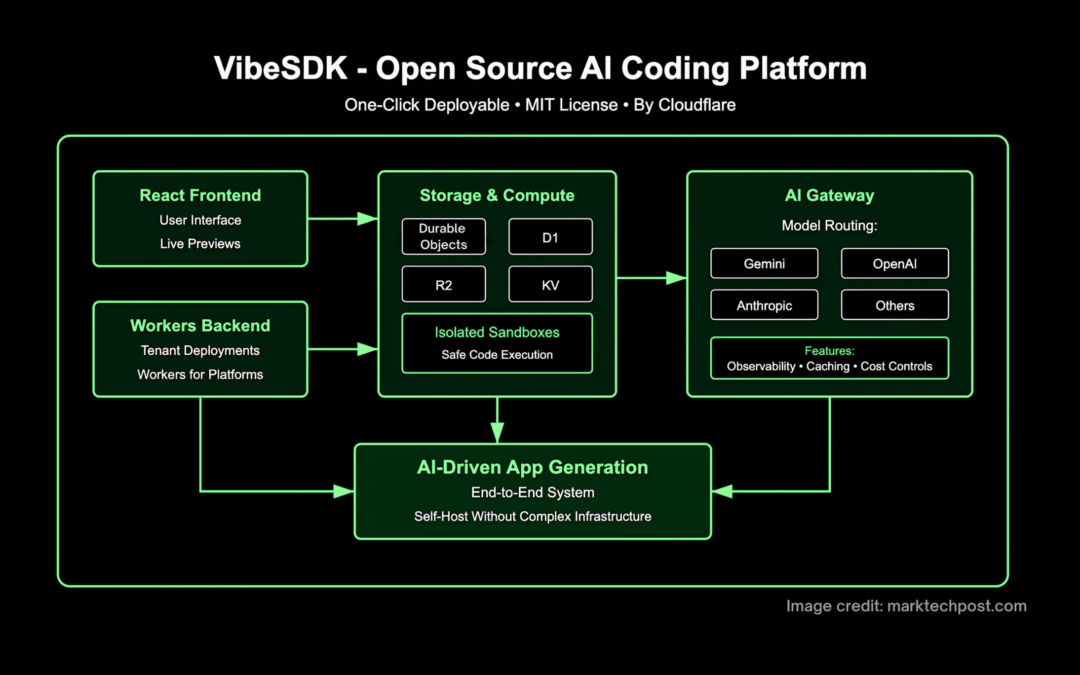Click the "Workers Backend" heading
1080x675 pixels.
200,325
